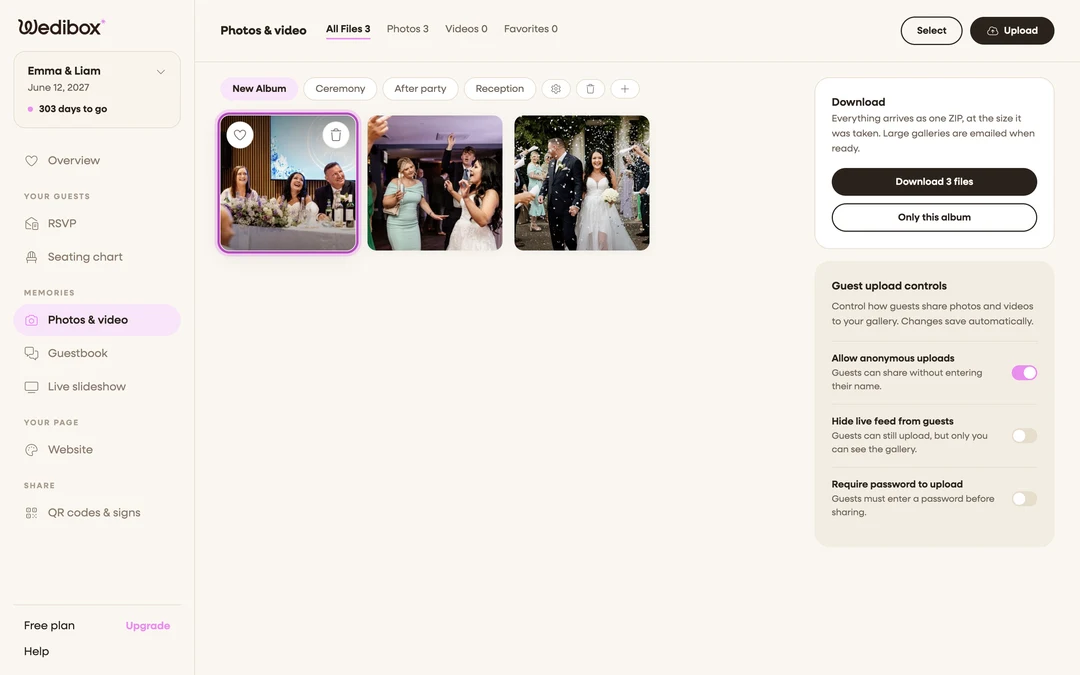This screenshot has height=675, width=1080.
Task: Click the Website palette icon
Action: [x=32, y=450]
